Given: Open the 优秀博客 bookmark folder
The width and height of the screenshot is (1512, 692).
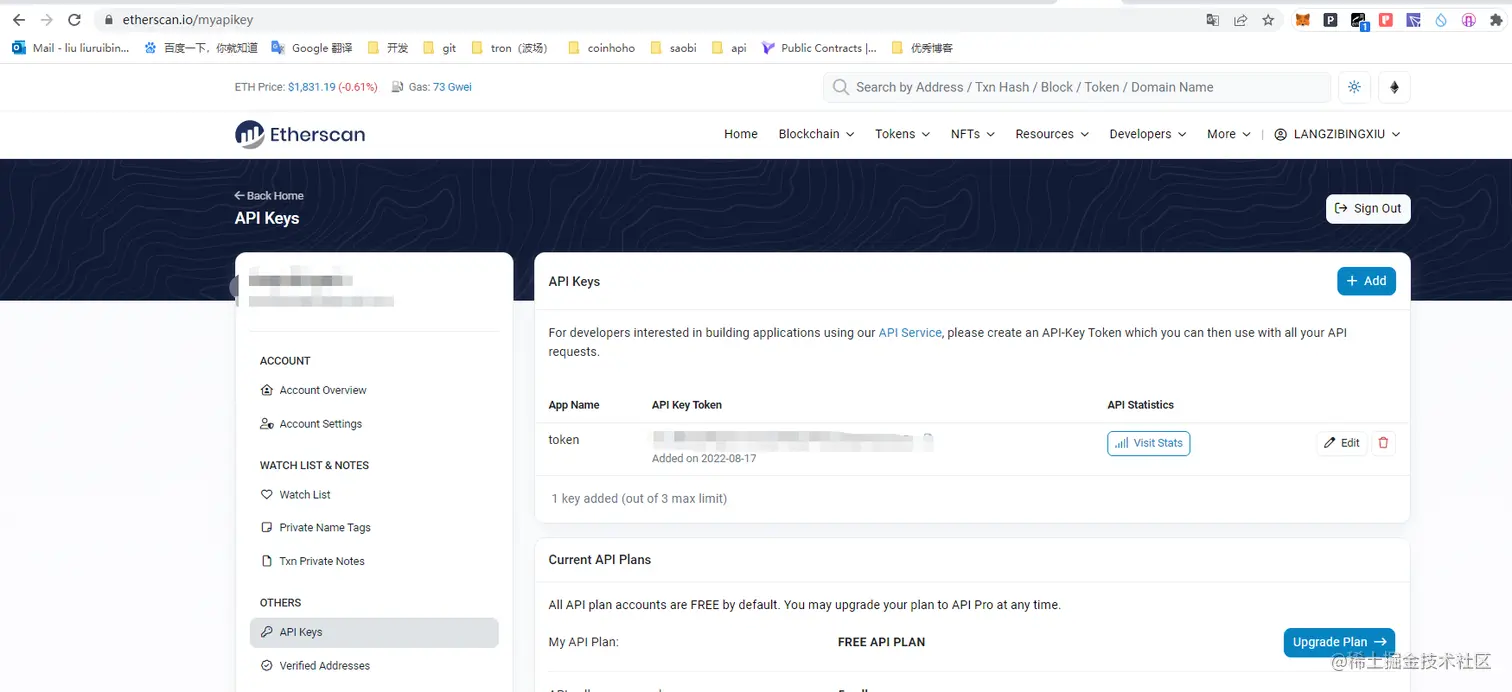Looking at the screenshot, I should [x=922, y=48].
